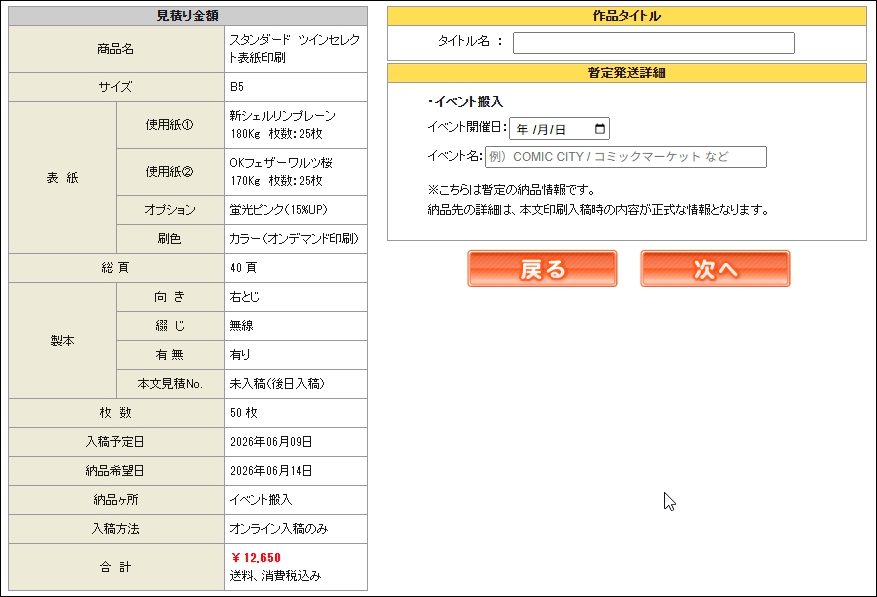Select the product name スタンダード ツインセレクト表紙印刷
Viewport: 877px width, 597px height.
pyautogui.click(x=295, y=49)
